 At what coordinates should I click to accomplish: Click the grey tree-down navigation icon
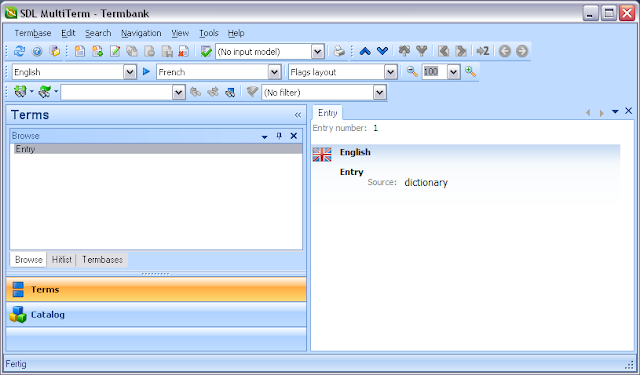[421, 51]
